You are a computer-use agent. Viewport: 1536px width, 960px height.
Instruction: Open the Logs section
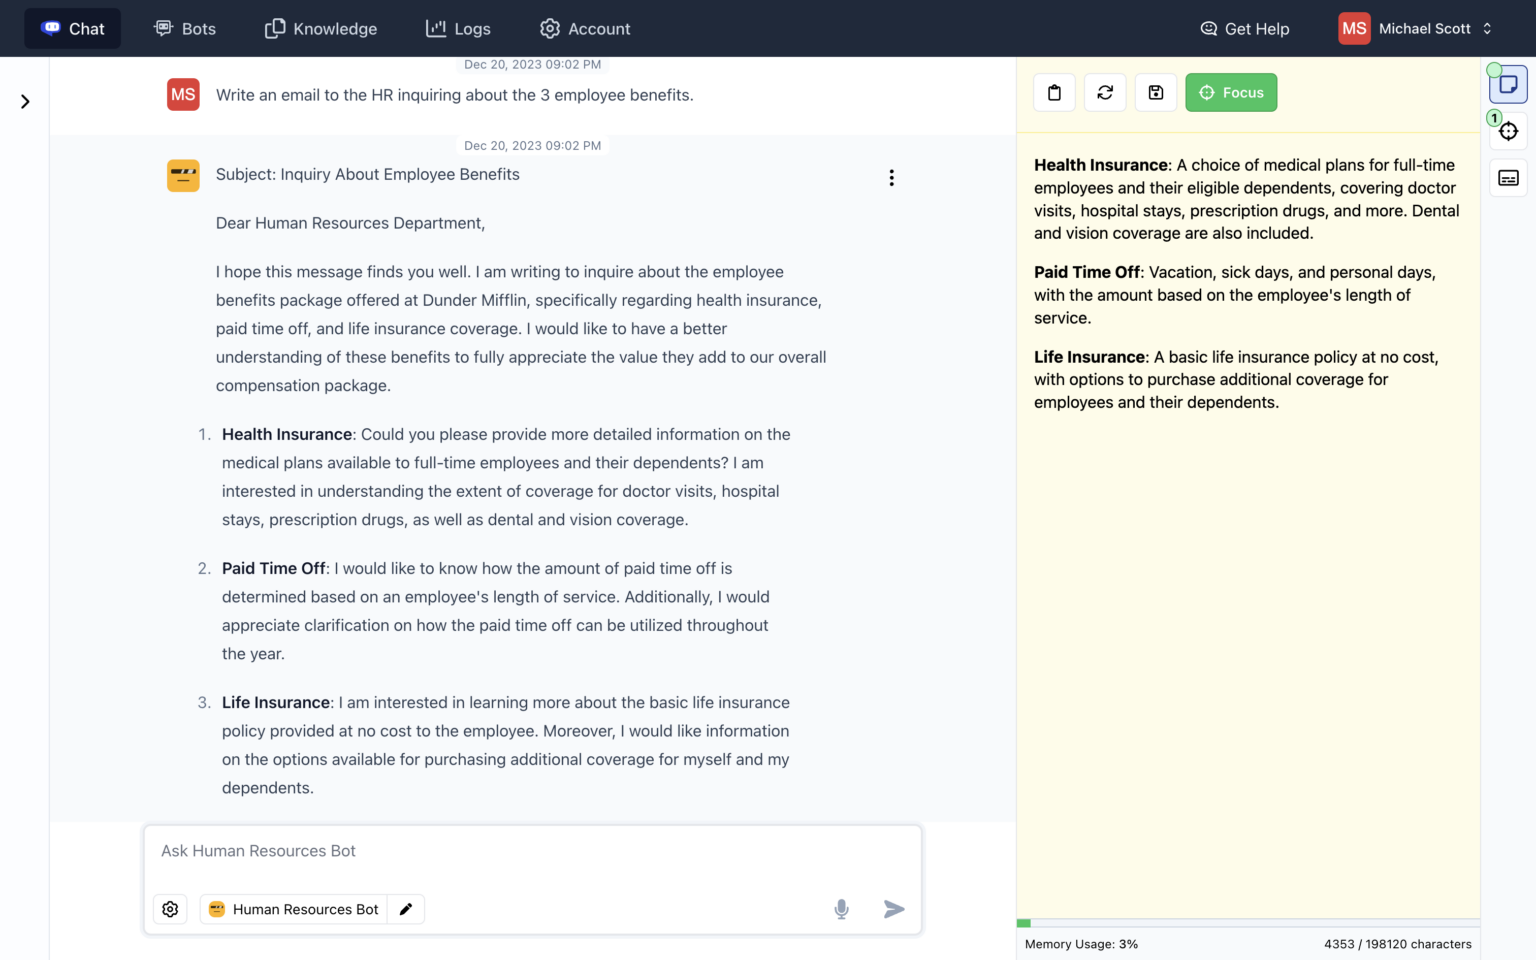[x=458, y=28]
